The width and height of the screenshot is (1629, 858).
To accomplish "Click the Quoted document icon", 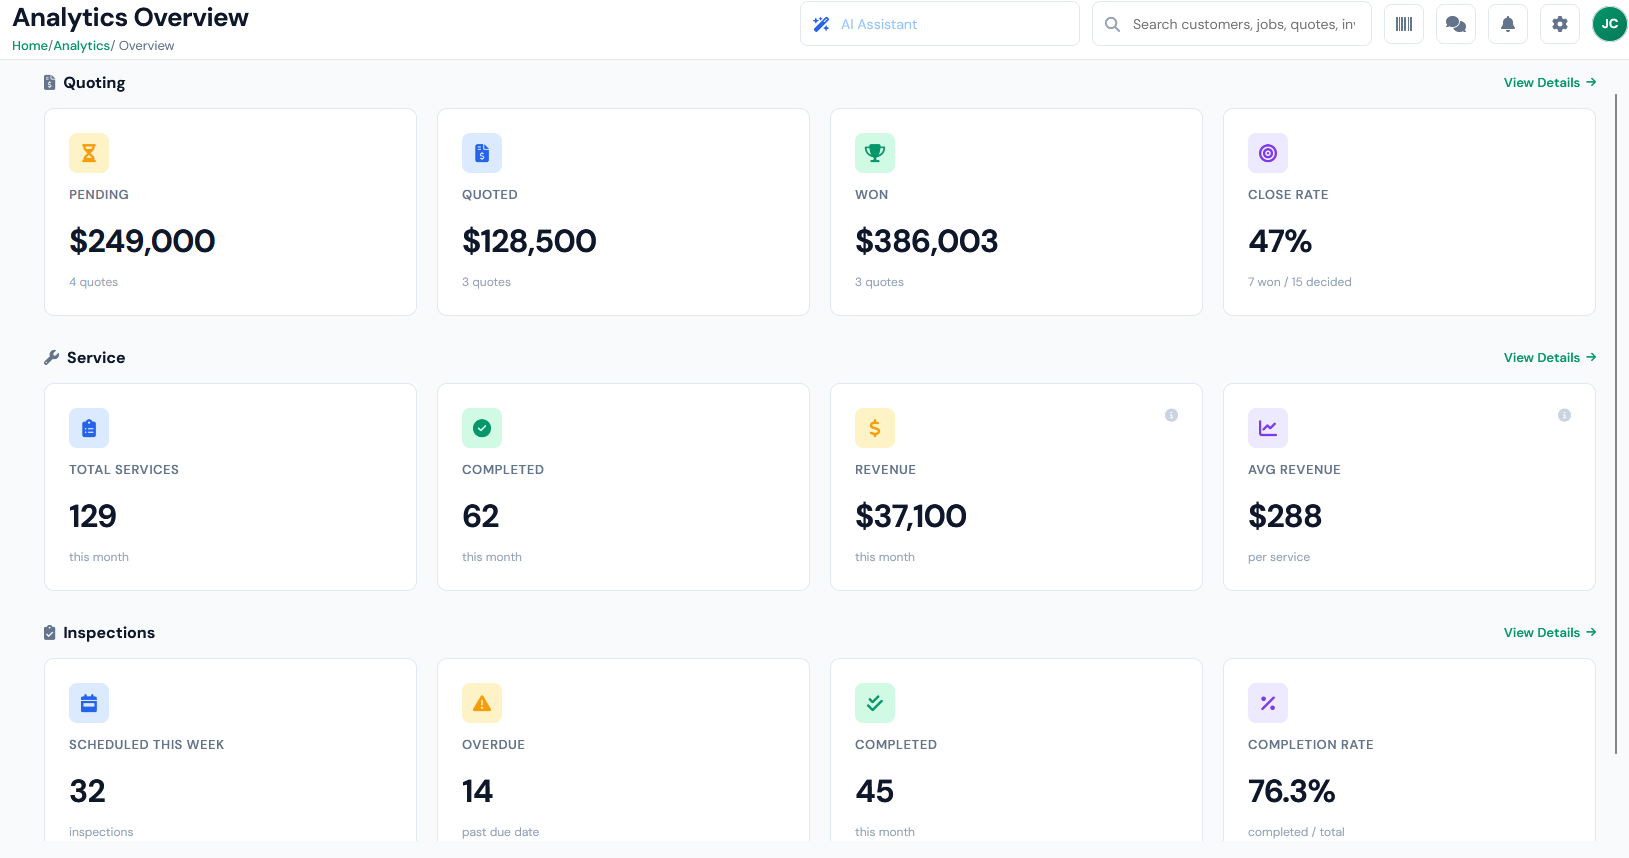I will pos(482,153).
